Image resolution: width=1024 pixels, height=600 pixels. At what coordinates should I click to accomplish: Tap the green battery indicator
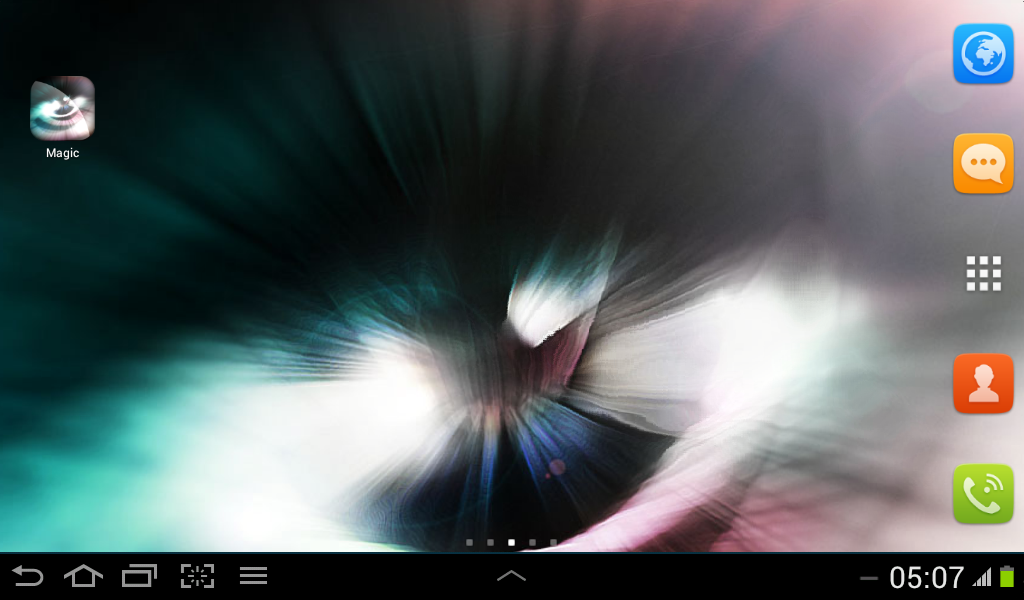coord(1007,576)
